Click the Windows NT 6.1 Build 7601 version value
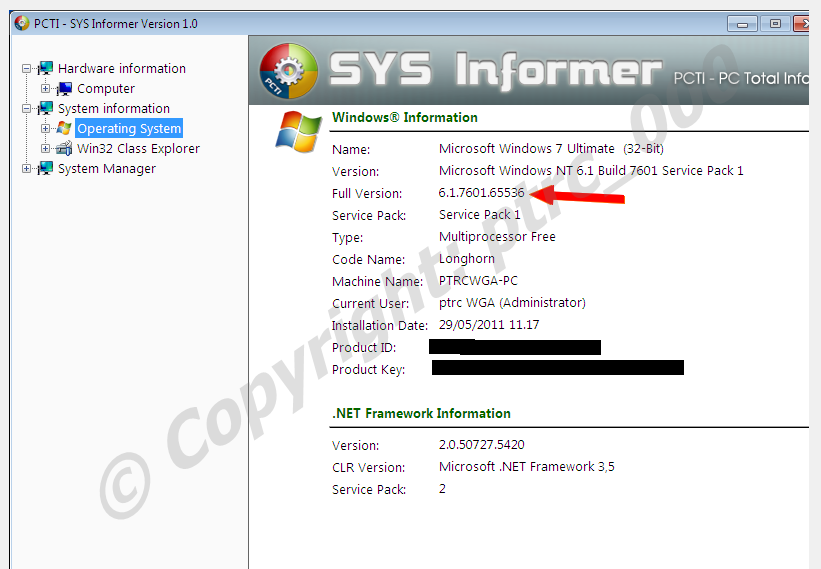Screen dimensions: 821x569 point(591,171)
